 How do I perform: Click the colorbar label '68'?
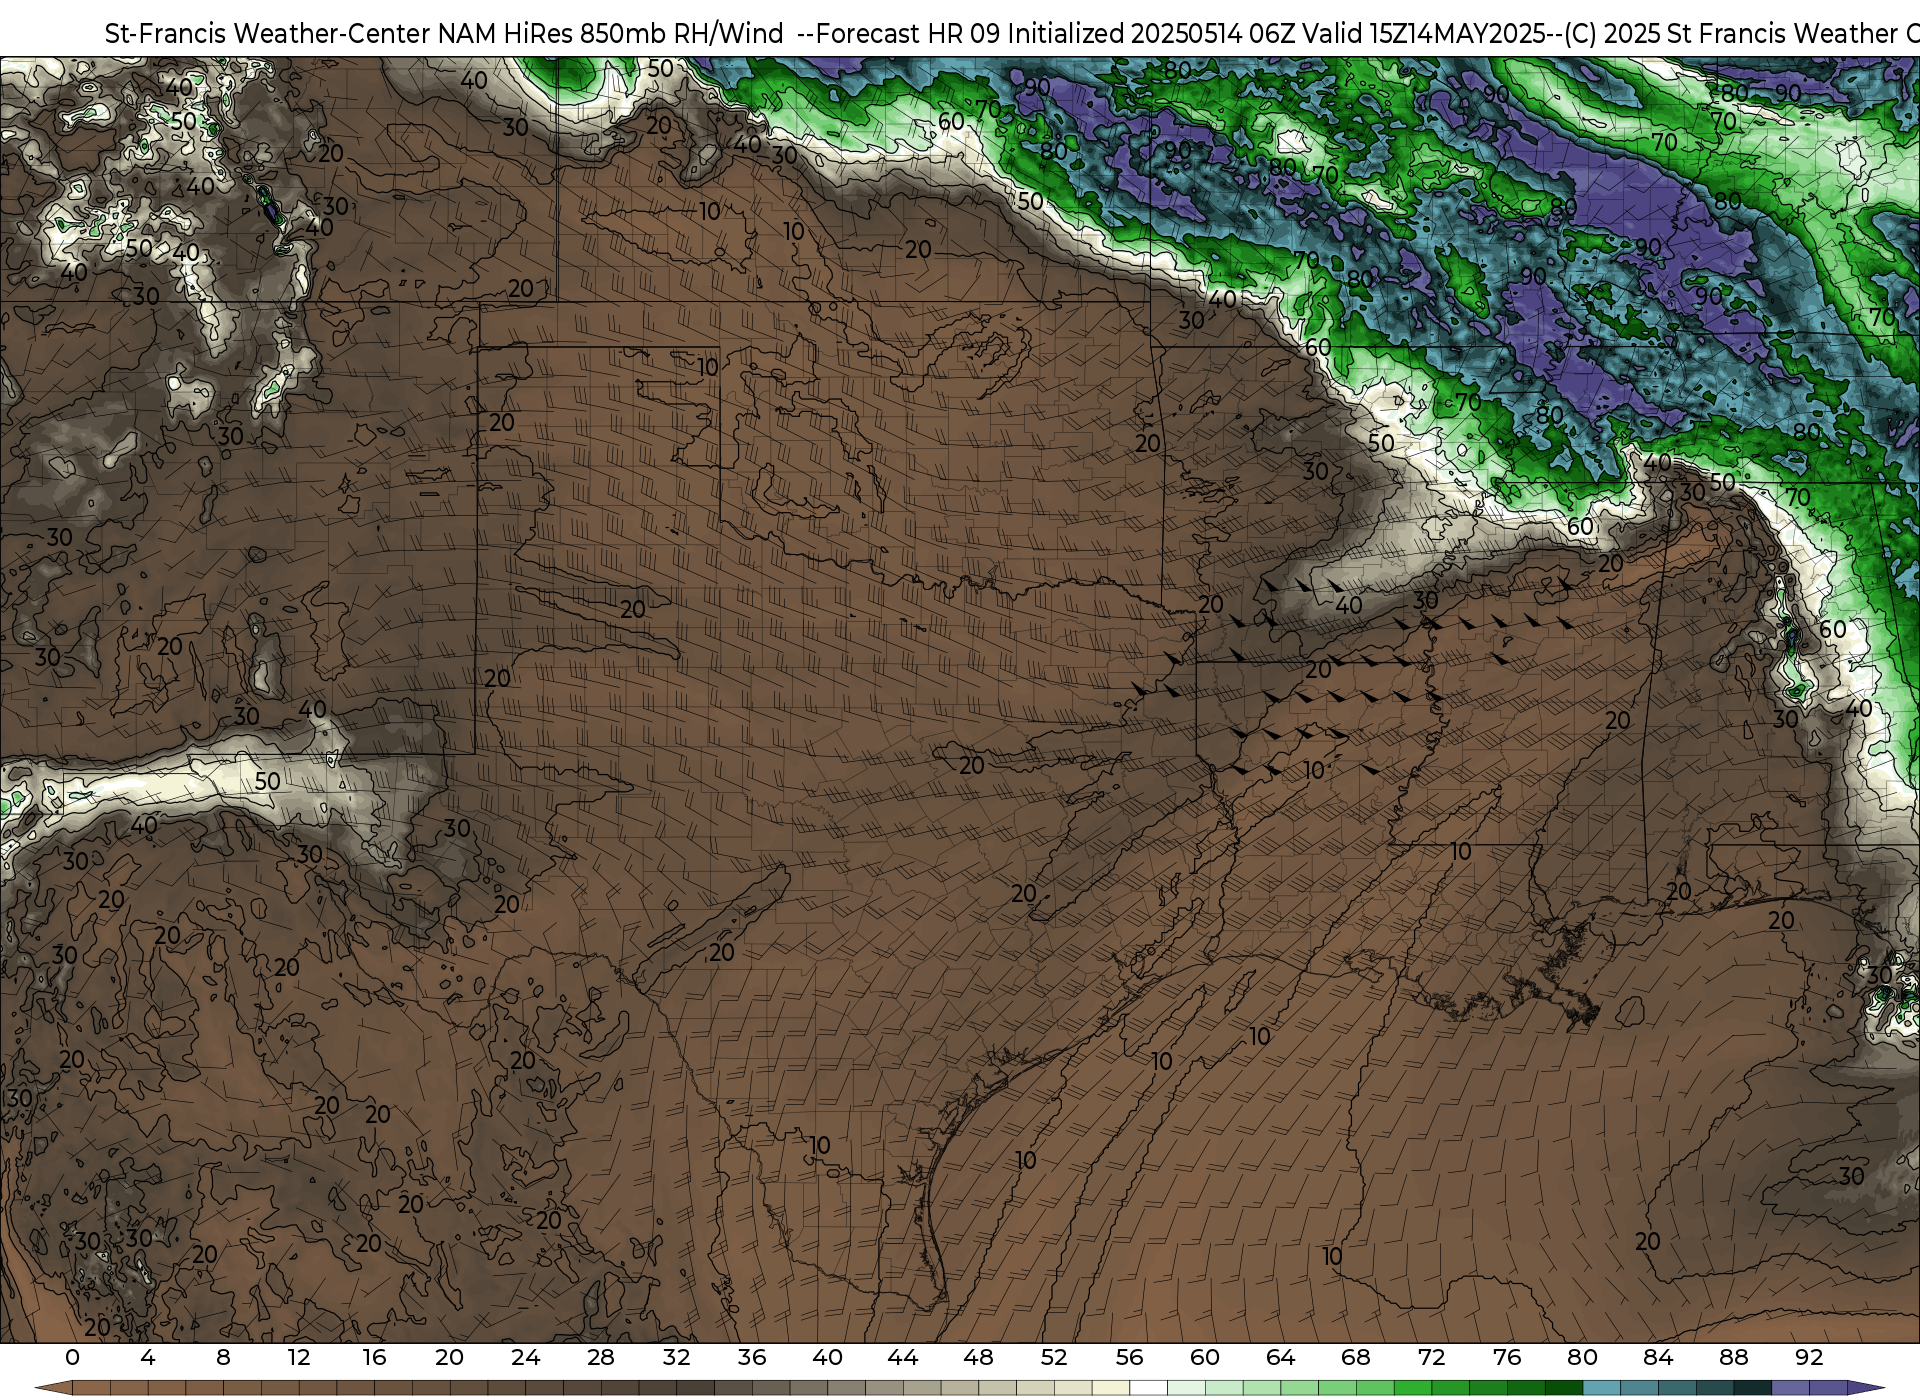tap(1356, 1357)
